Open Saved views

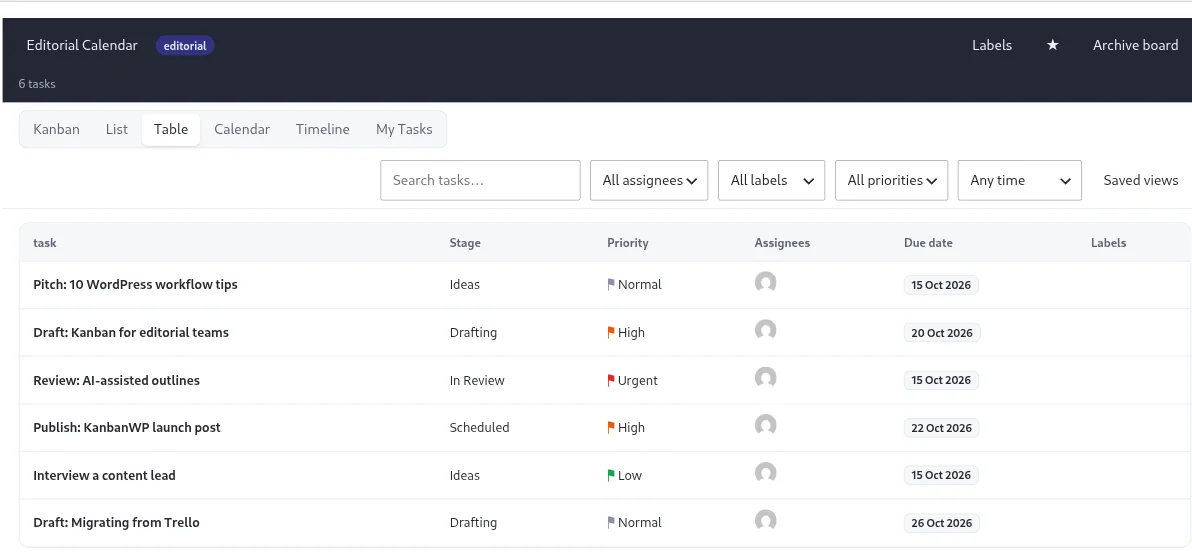point(1141,180)
